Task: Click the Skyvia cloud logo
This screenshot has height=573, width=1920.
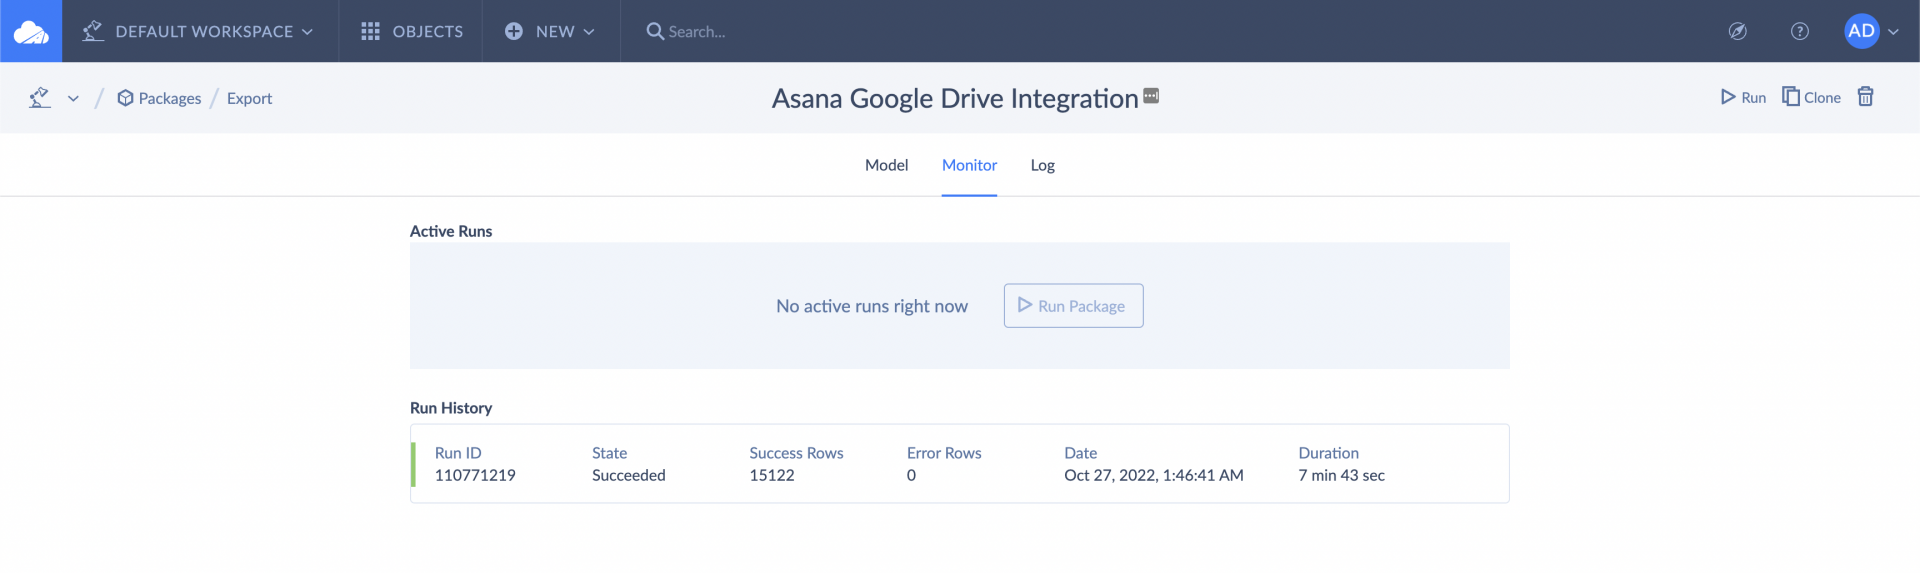Action: coord(31,31)
